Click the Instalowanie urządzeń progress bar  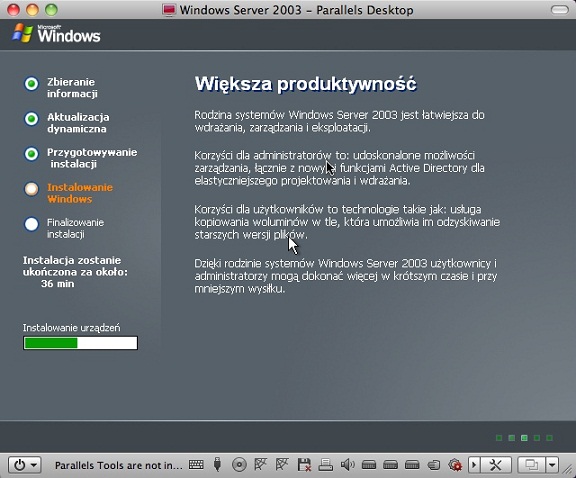[80, 343]
